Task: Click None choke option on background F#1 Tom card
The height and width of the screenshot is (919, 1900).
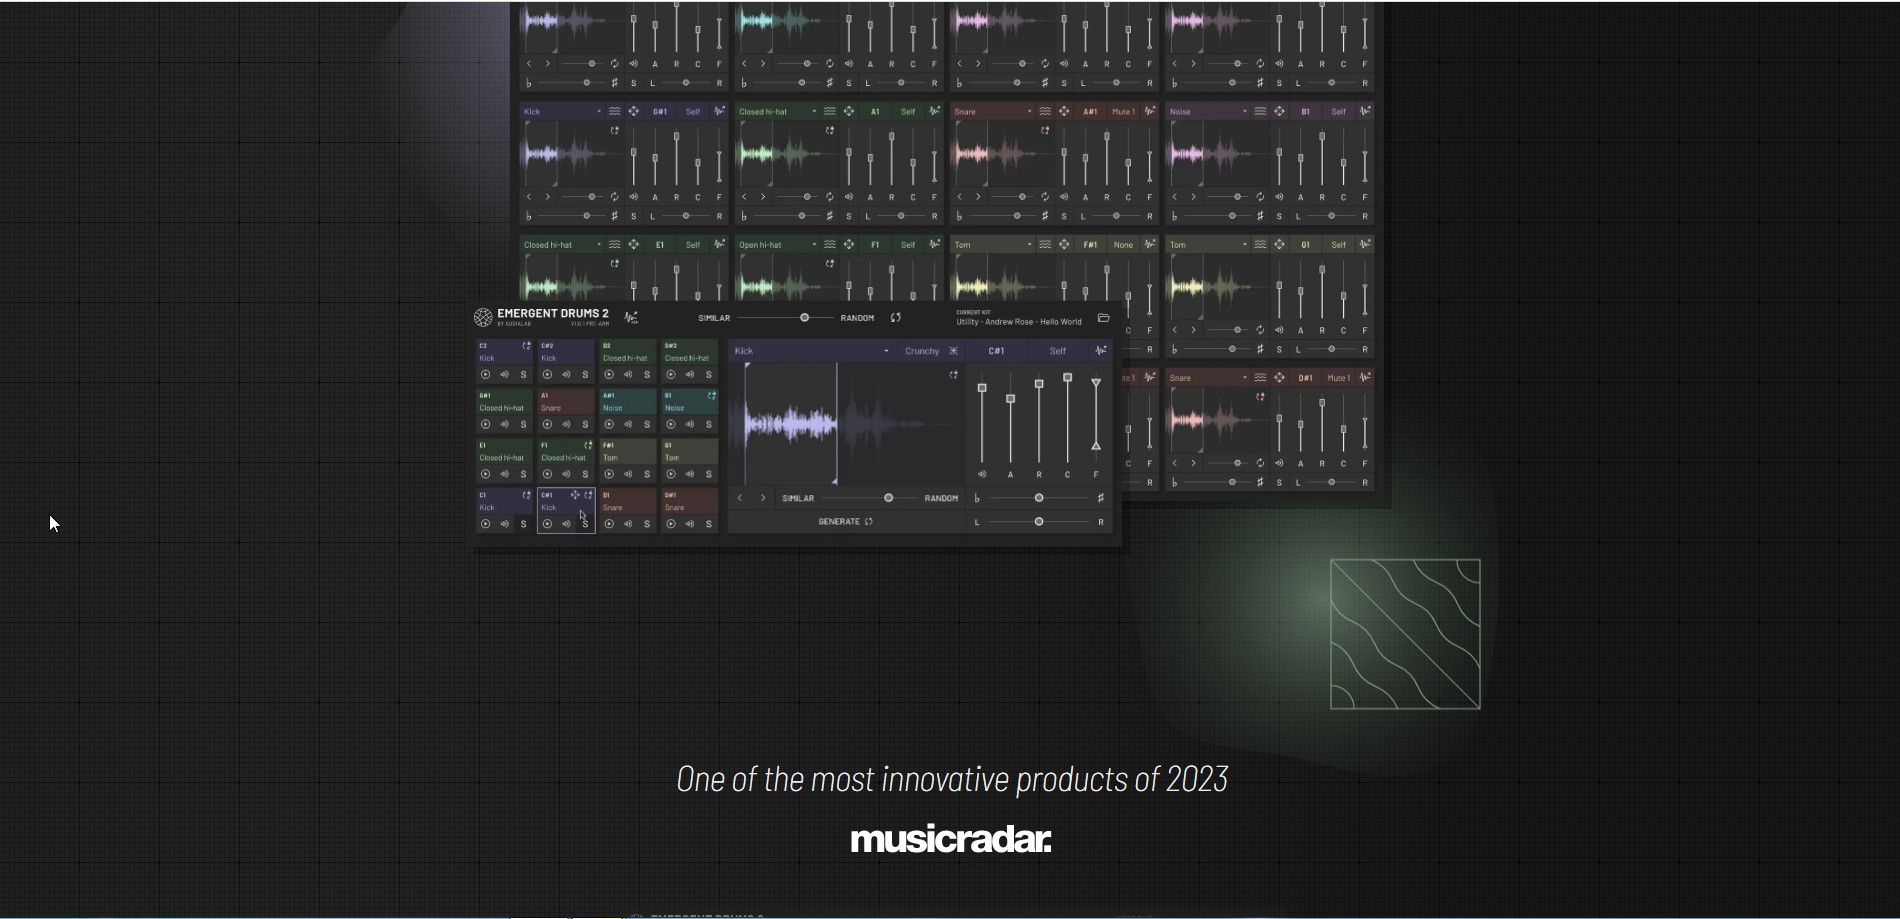Action: click(1123, 245)
